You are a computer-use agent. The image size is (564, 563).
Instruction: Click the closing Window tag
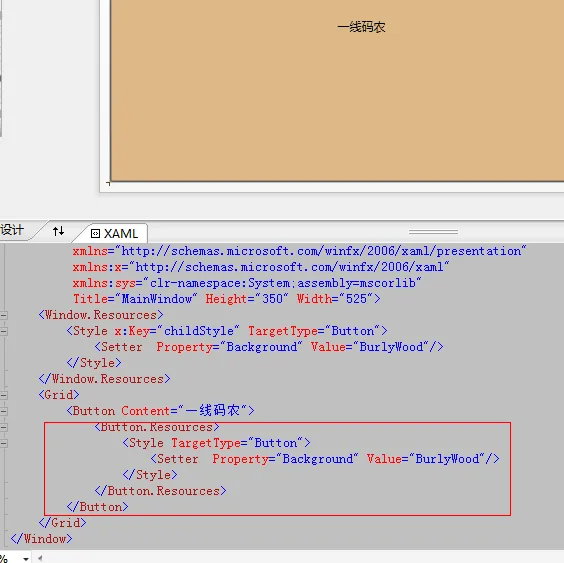41,539
